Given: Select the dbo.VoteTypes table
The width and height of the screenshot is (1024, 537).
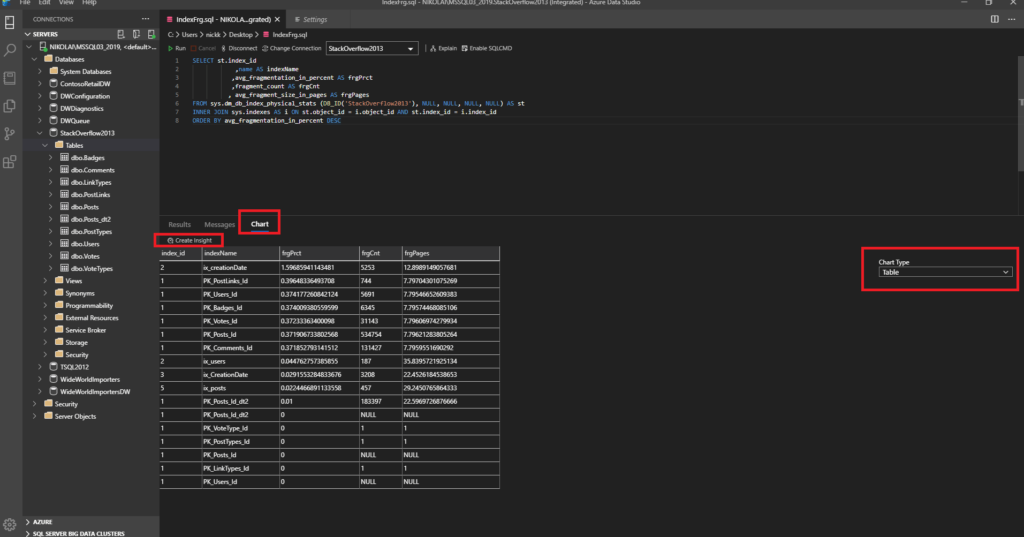Looking at the screenshot, I should [91, 268].
